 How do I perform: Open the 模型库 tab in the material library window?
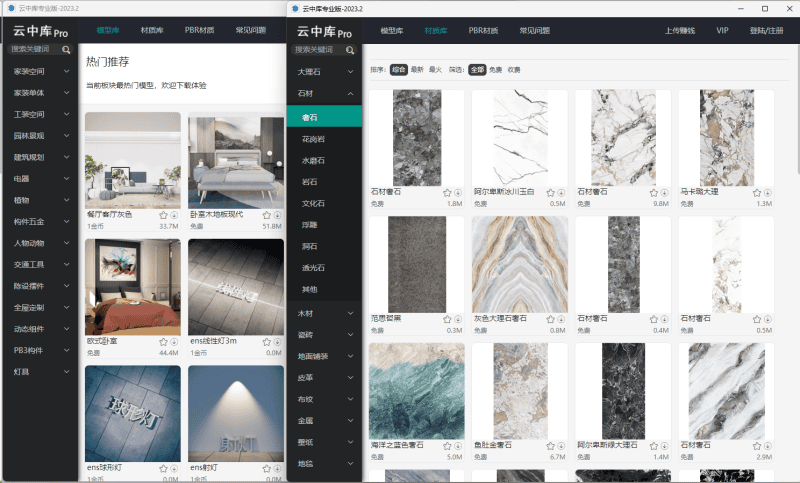pos(392,31)
